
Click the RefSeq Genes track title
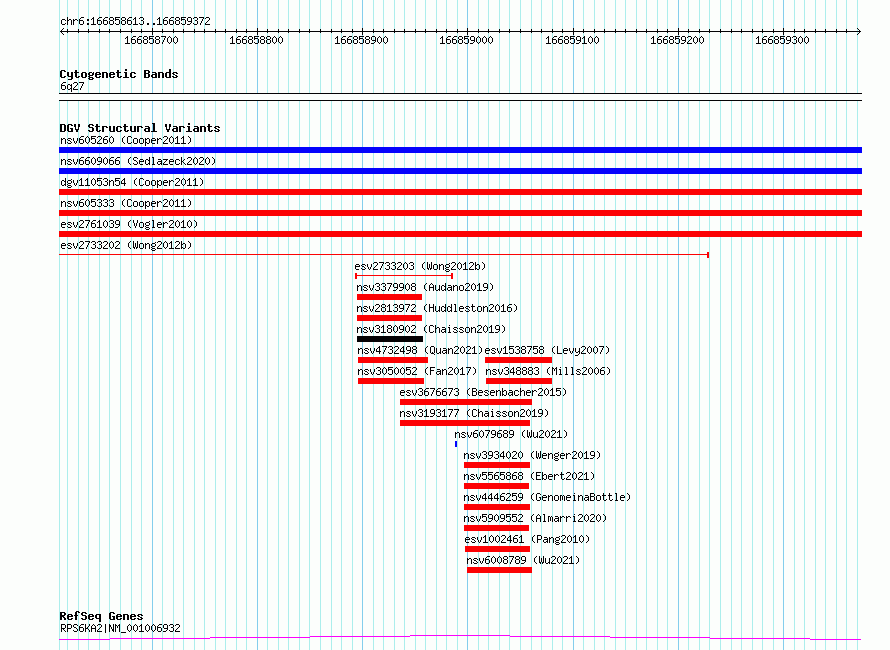click(x=102, y=616)
